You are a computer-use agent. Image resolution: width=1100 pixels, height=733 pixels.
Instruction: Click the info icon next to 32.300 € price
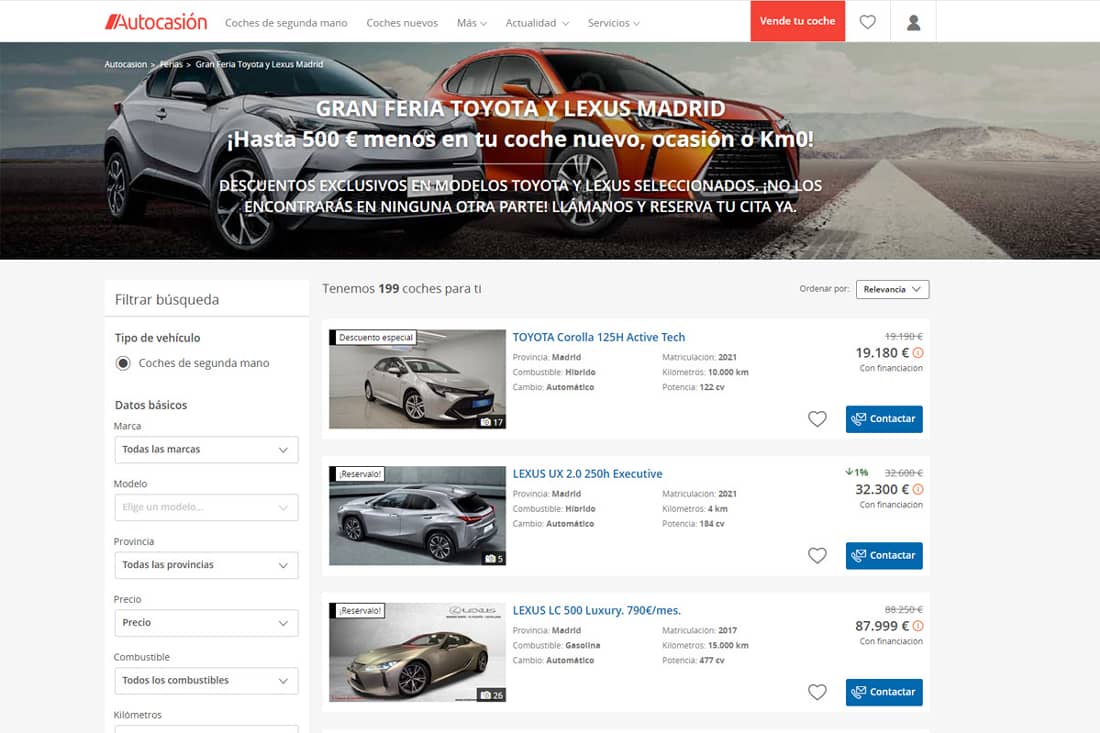[x=918, y=490]
